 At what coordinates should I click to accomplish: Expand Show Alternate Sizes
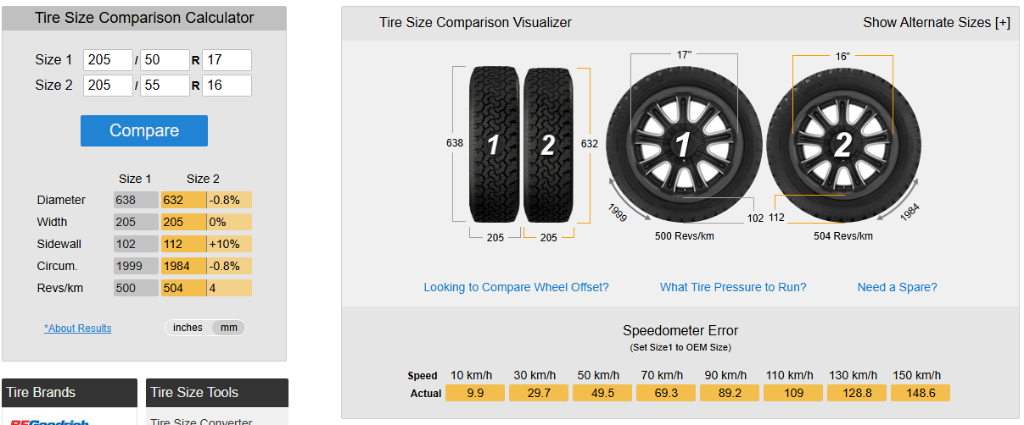(x=936, y=22)
